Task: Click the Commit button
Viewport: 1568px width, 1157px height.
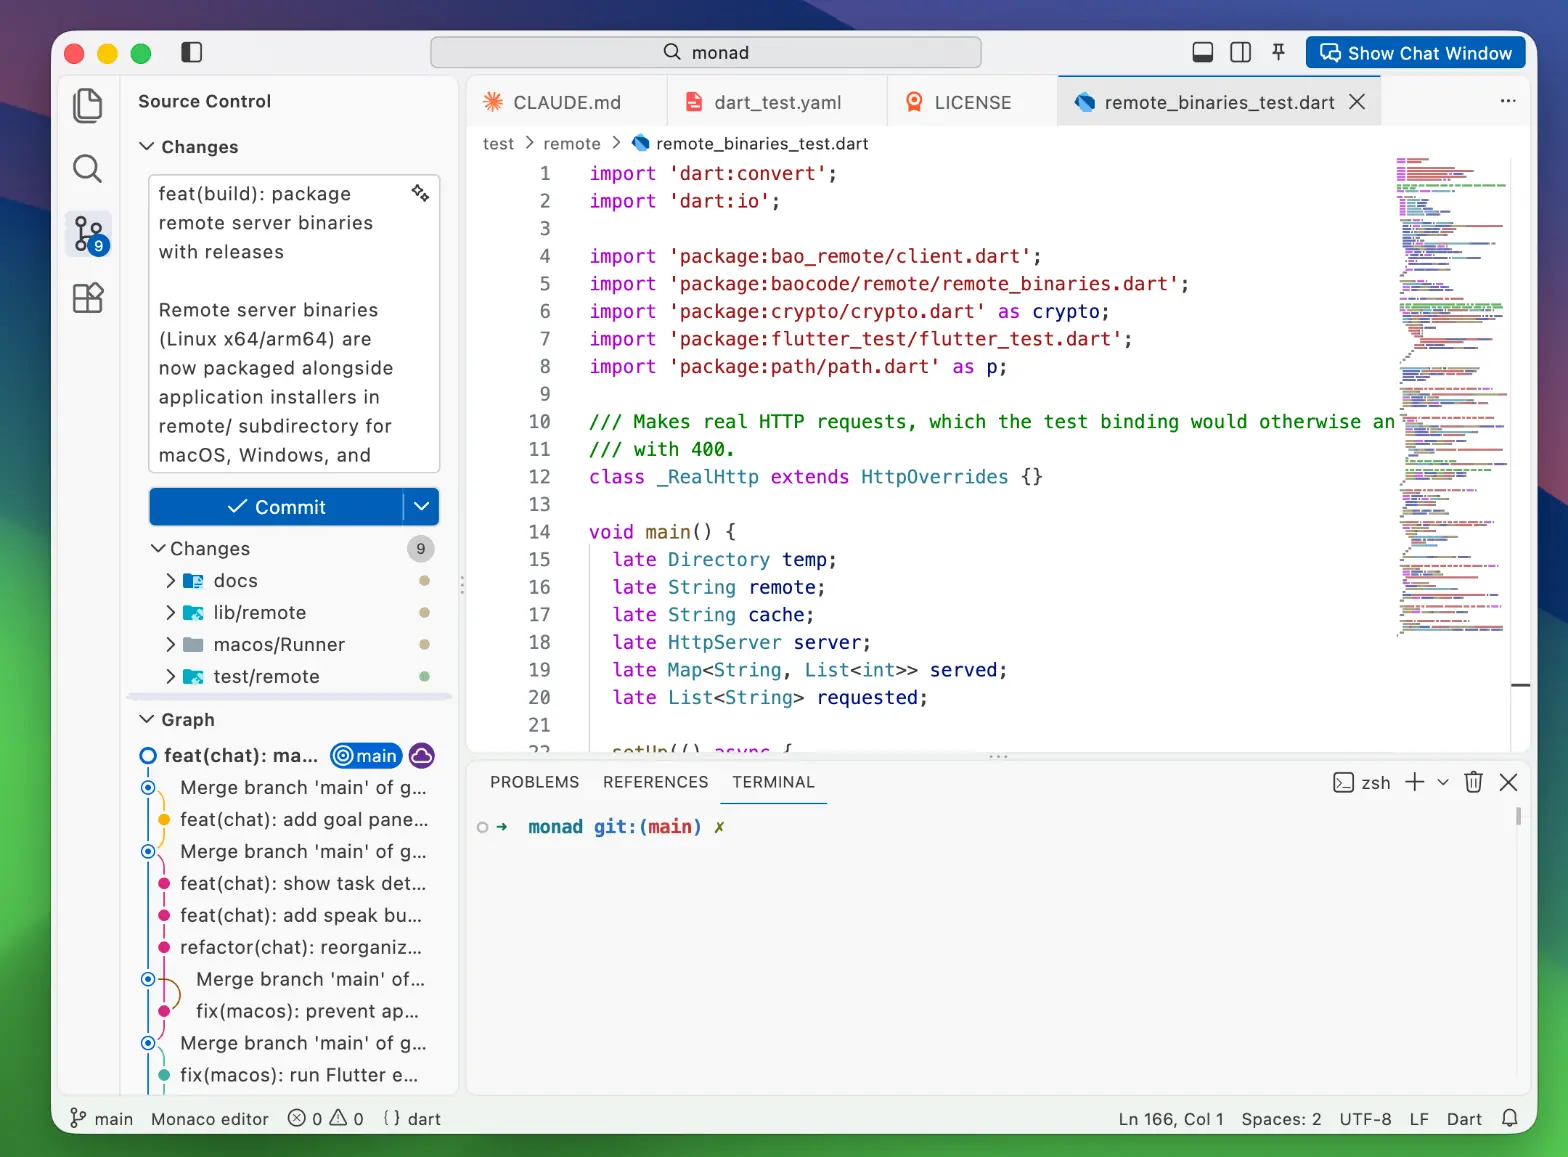Action: click(277, 507)
